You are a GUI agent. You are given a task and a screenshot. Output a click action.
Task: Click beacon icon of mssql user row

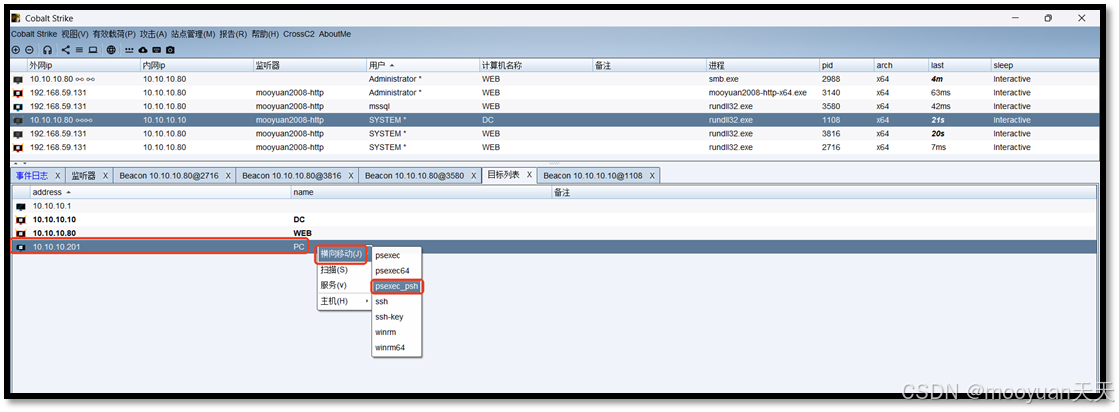[x=19, y=106]
